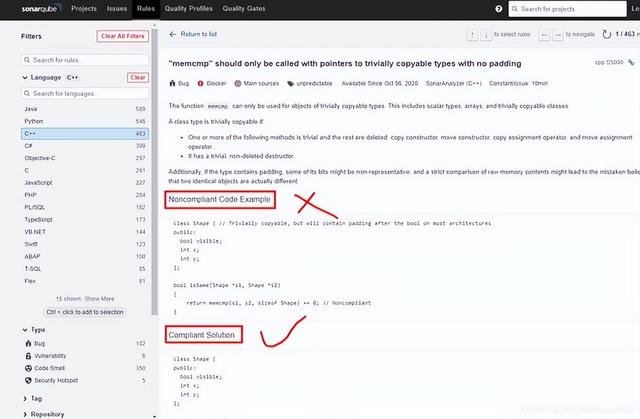Image resolution: width=640 pixels, height=419 pixels.
Task: Click the Search for rules field
Action: pos(85,60)
